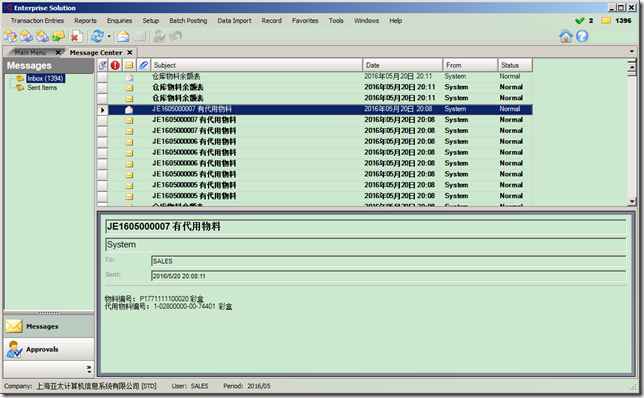Open the Record menu
This screenshot has height=398, width=644.
click(271, 21)
